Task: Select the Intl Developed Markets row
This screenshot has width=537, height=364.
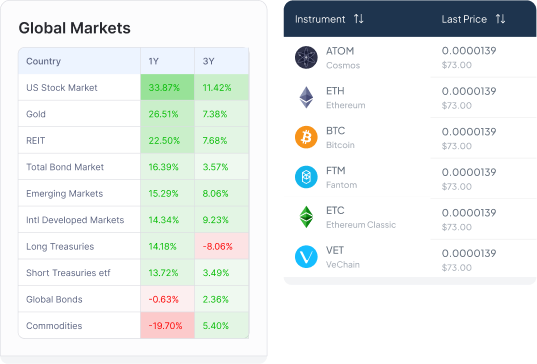Action: 134,220
